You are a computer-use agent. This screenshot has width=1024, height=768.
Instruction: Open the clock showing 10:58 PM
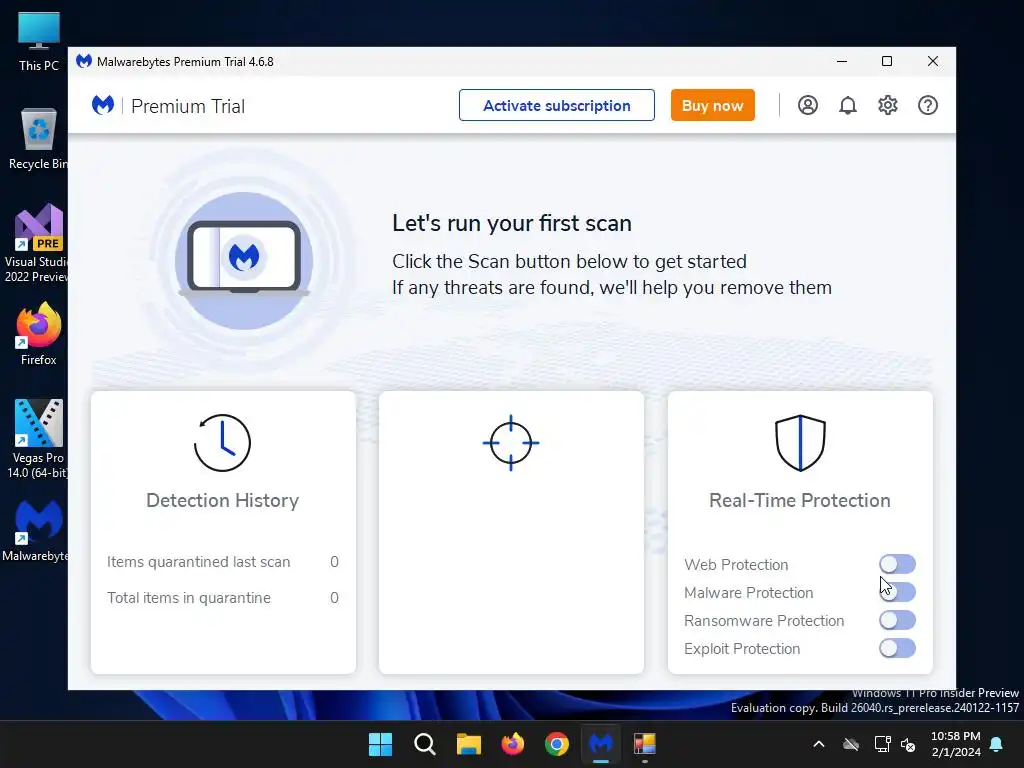955,736
